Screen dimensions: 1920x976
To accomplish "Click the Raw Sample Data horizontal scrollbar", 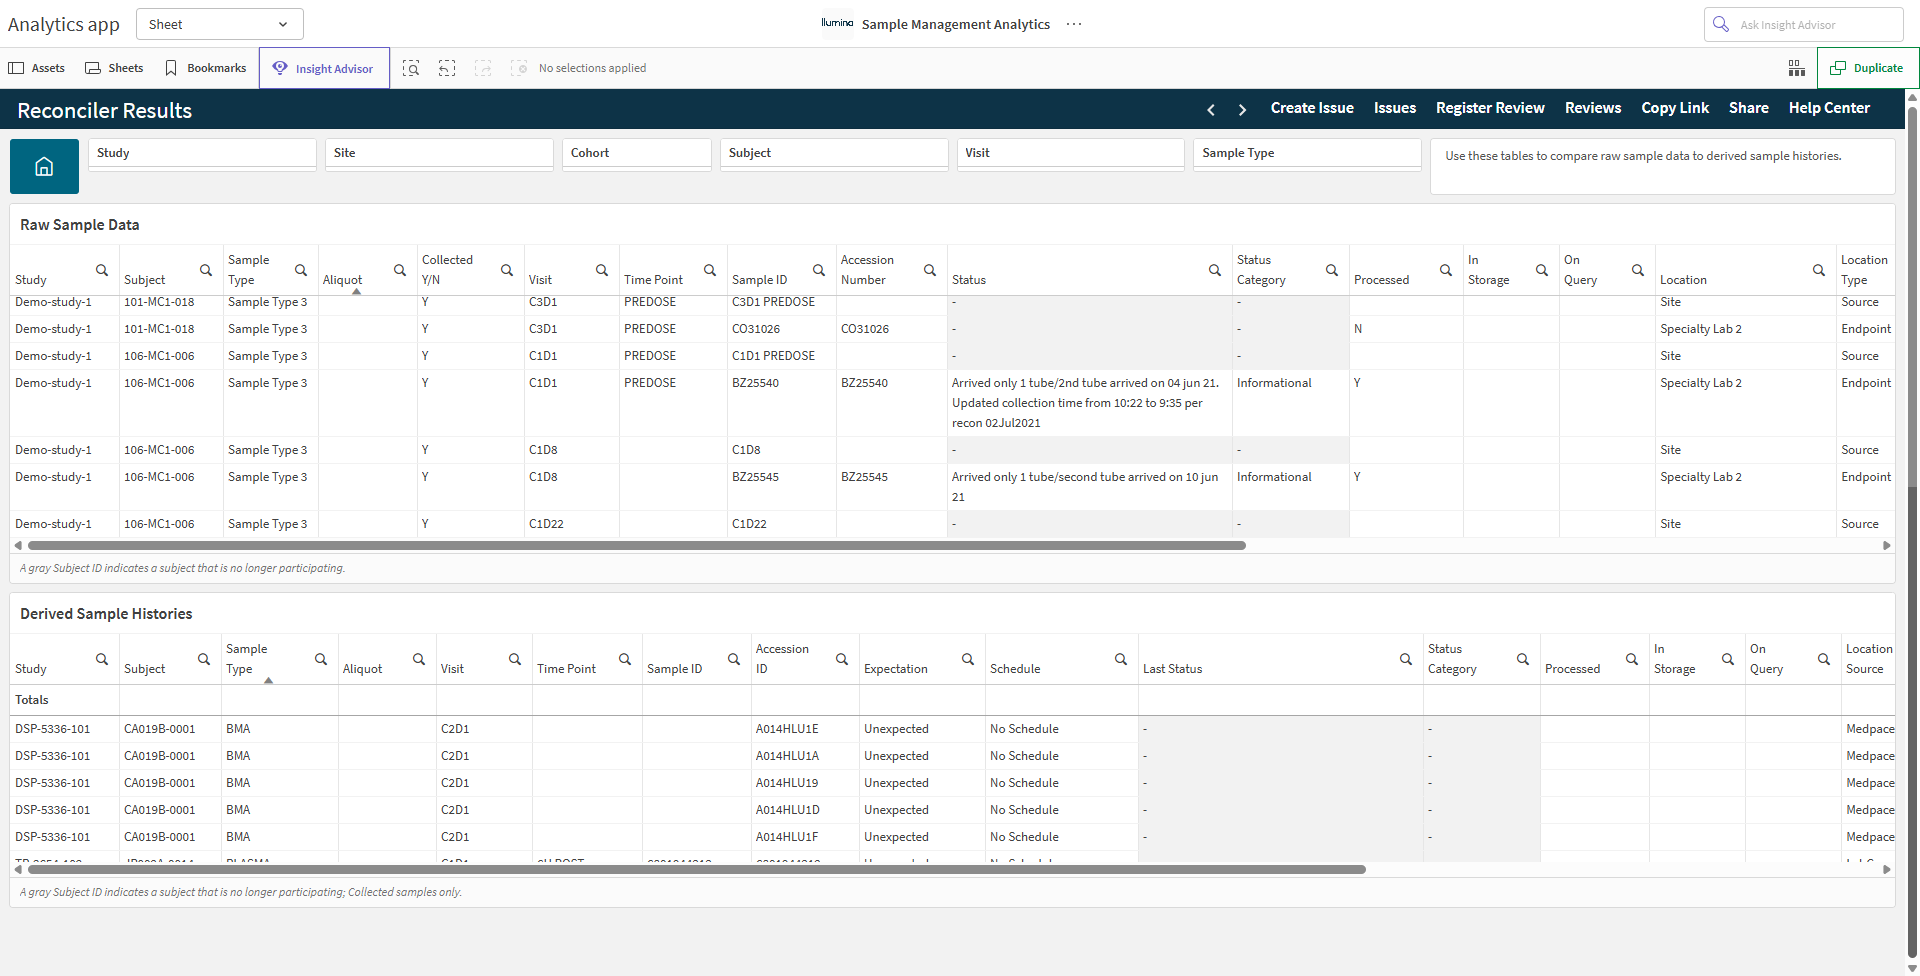I will click(x=636, y=546).
